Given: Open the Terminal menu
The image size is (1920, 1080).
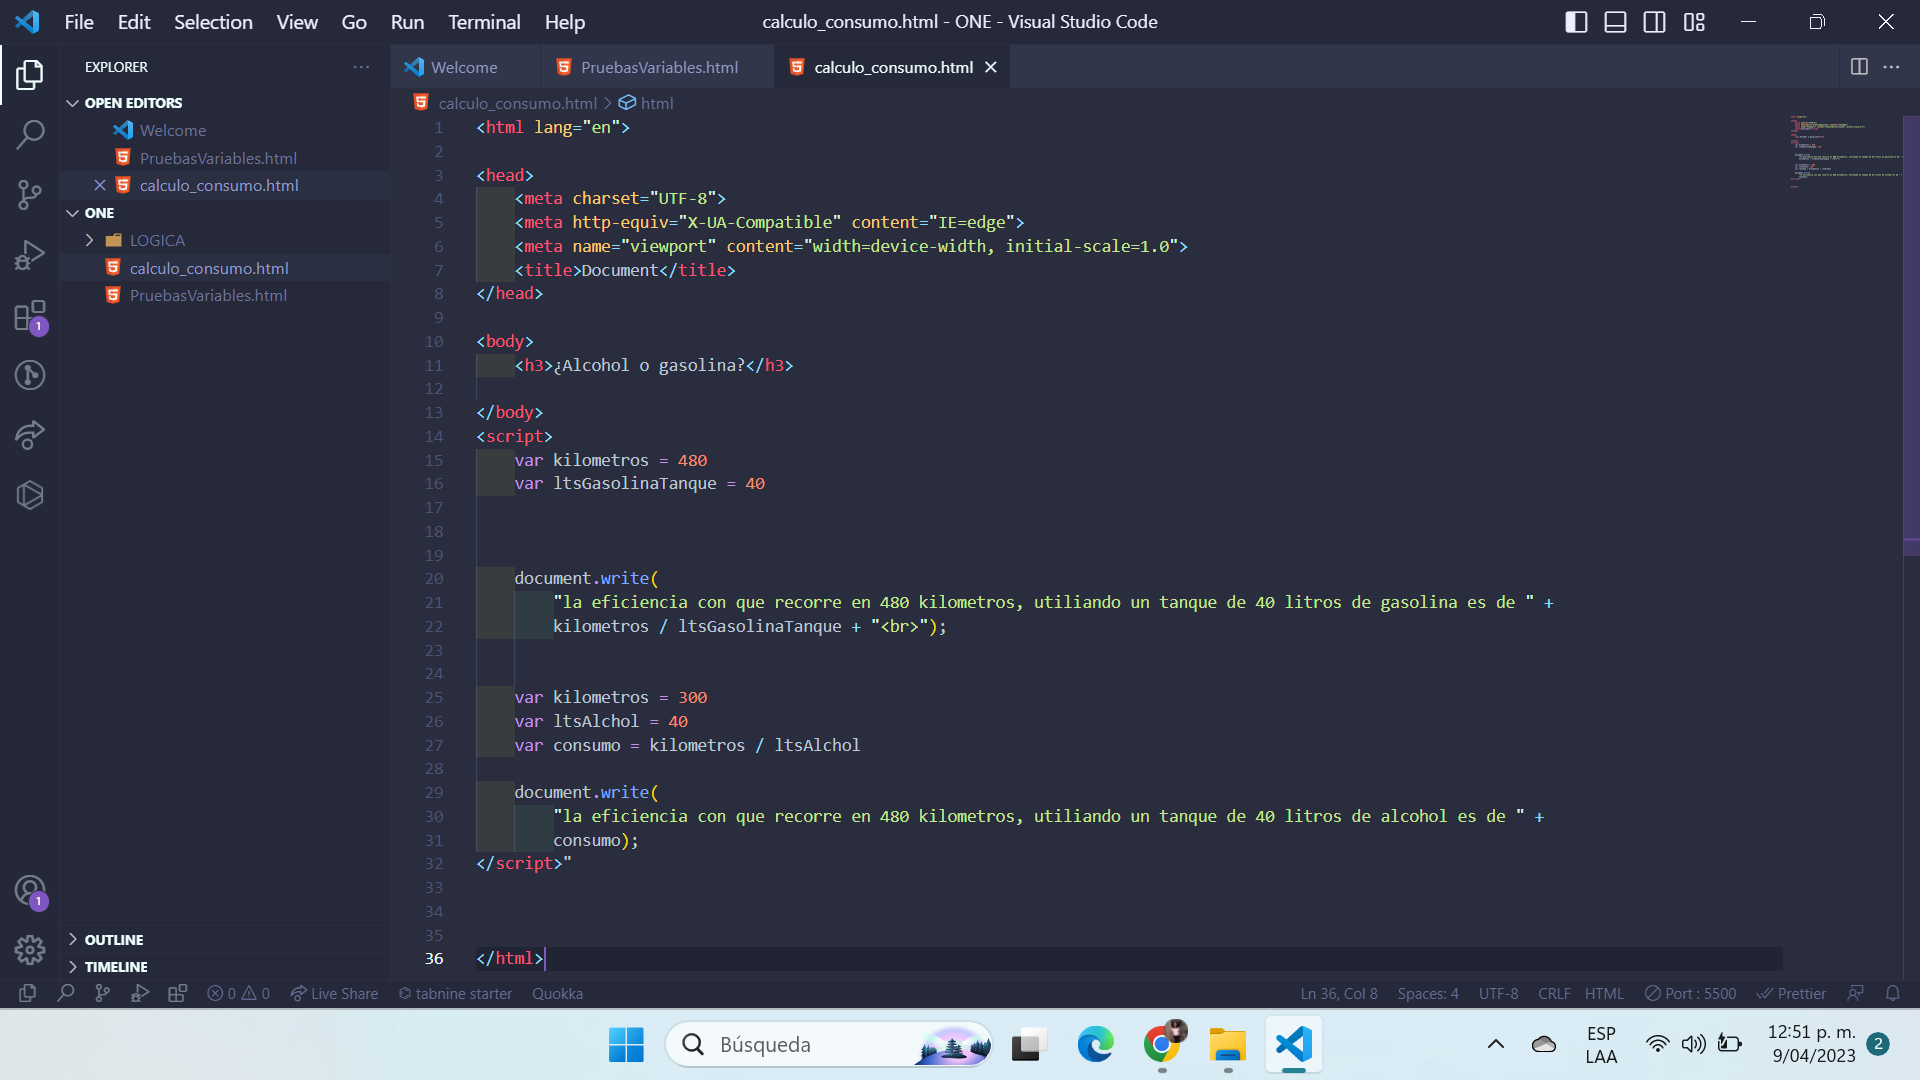Looking at the screenshot, I should click(483, 21).
